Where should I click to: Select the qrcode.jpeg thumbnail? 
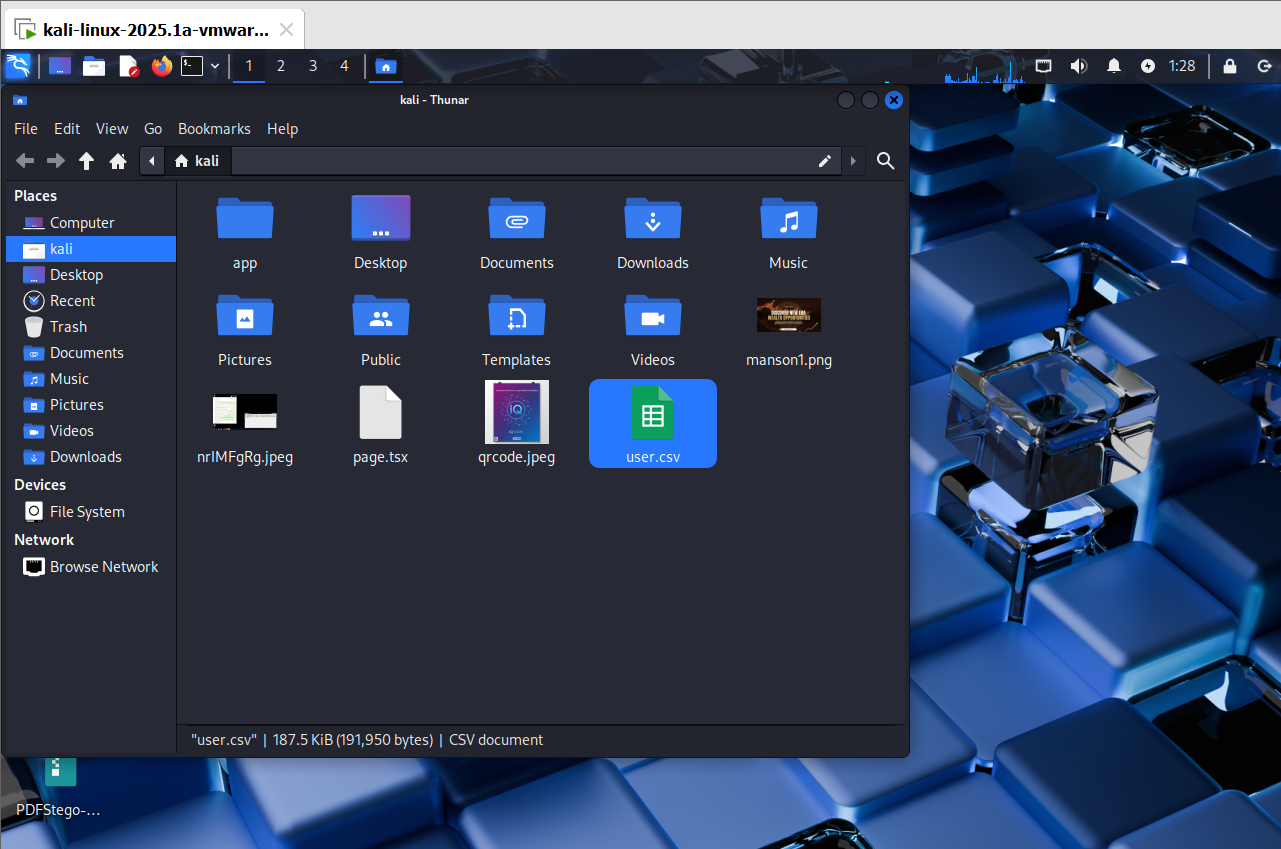[516, 413]
